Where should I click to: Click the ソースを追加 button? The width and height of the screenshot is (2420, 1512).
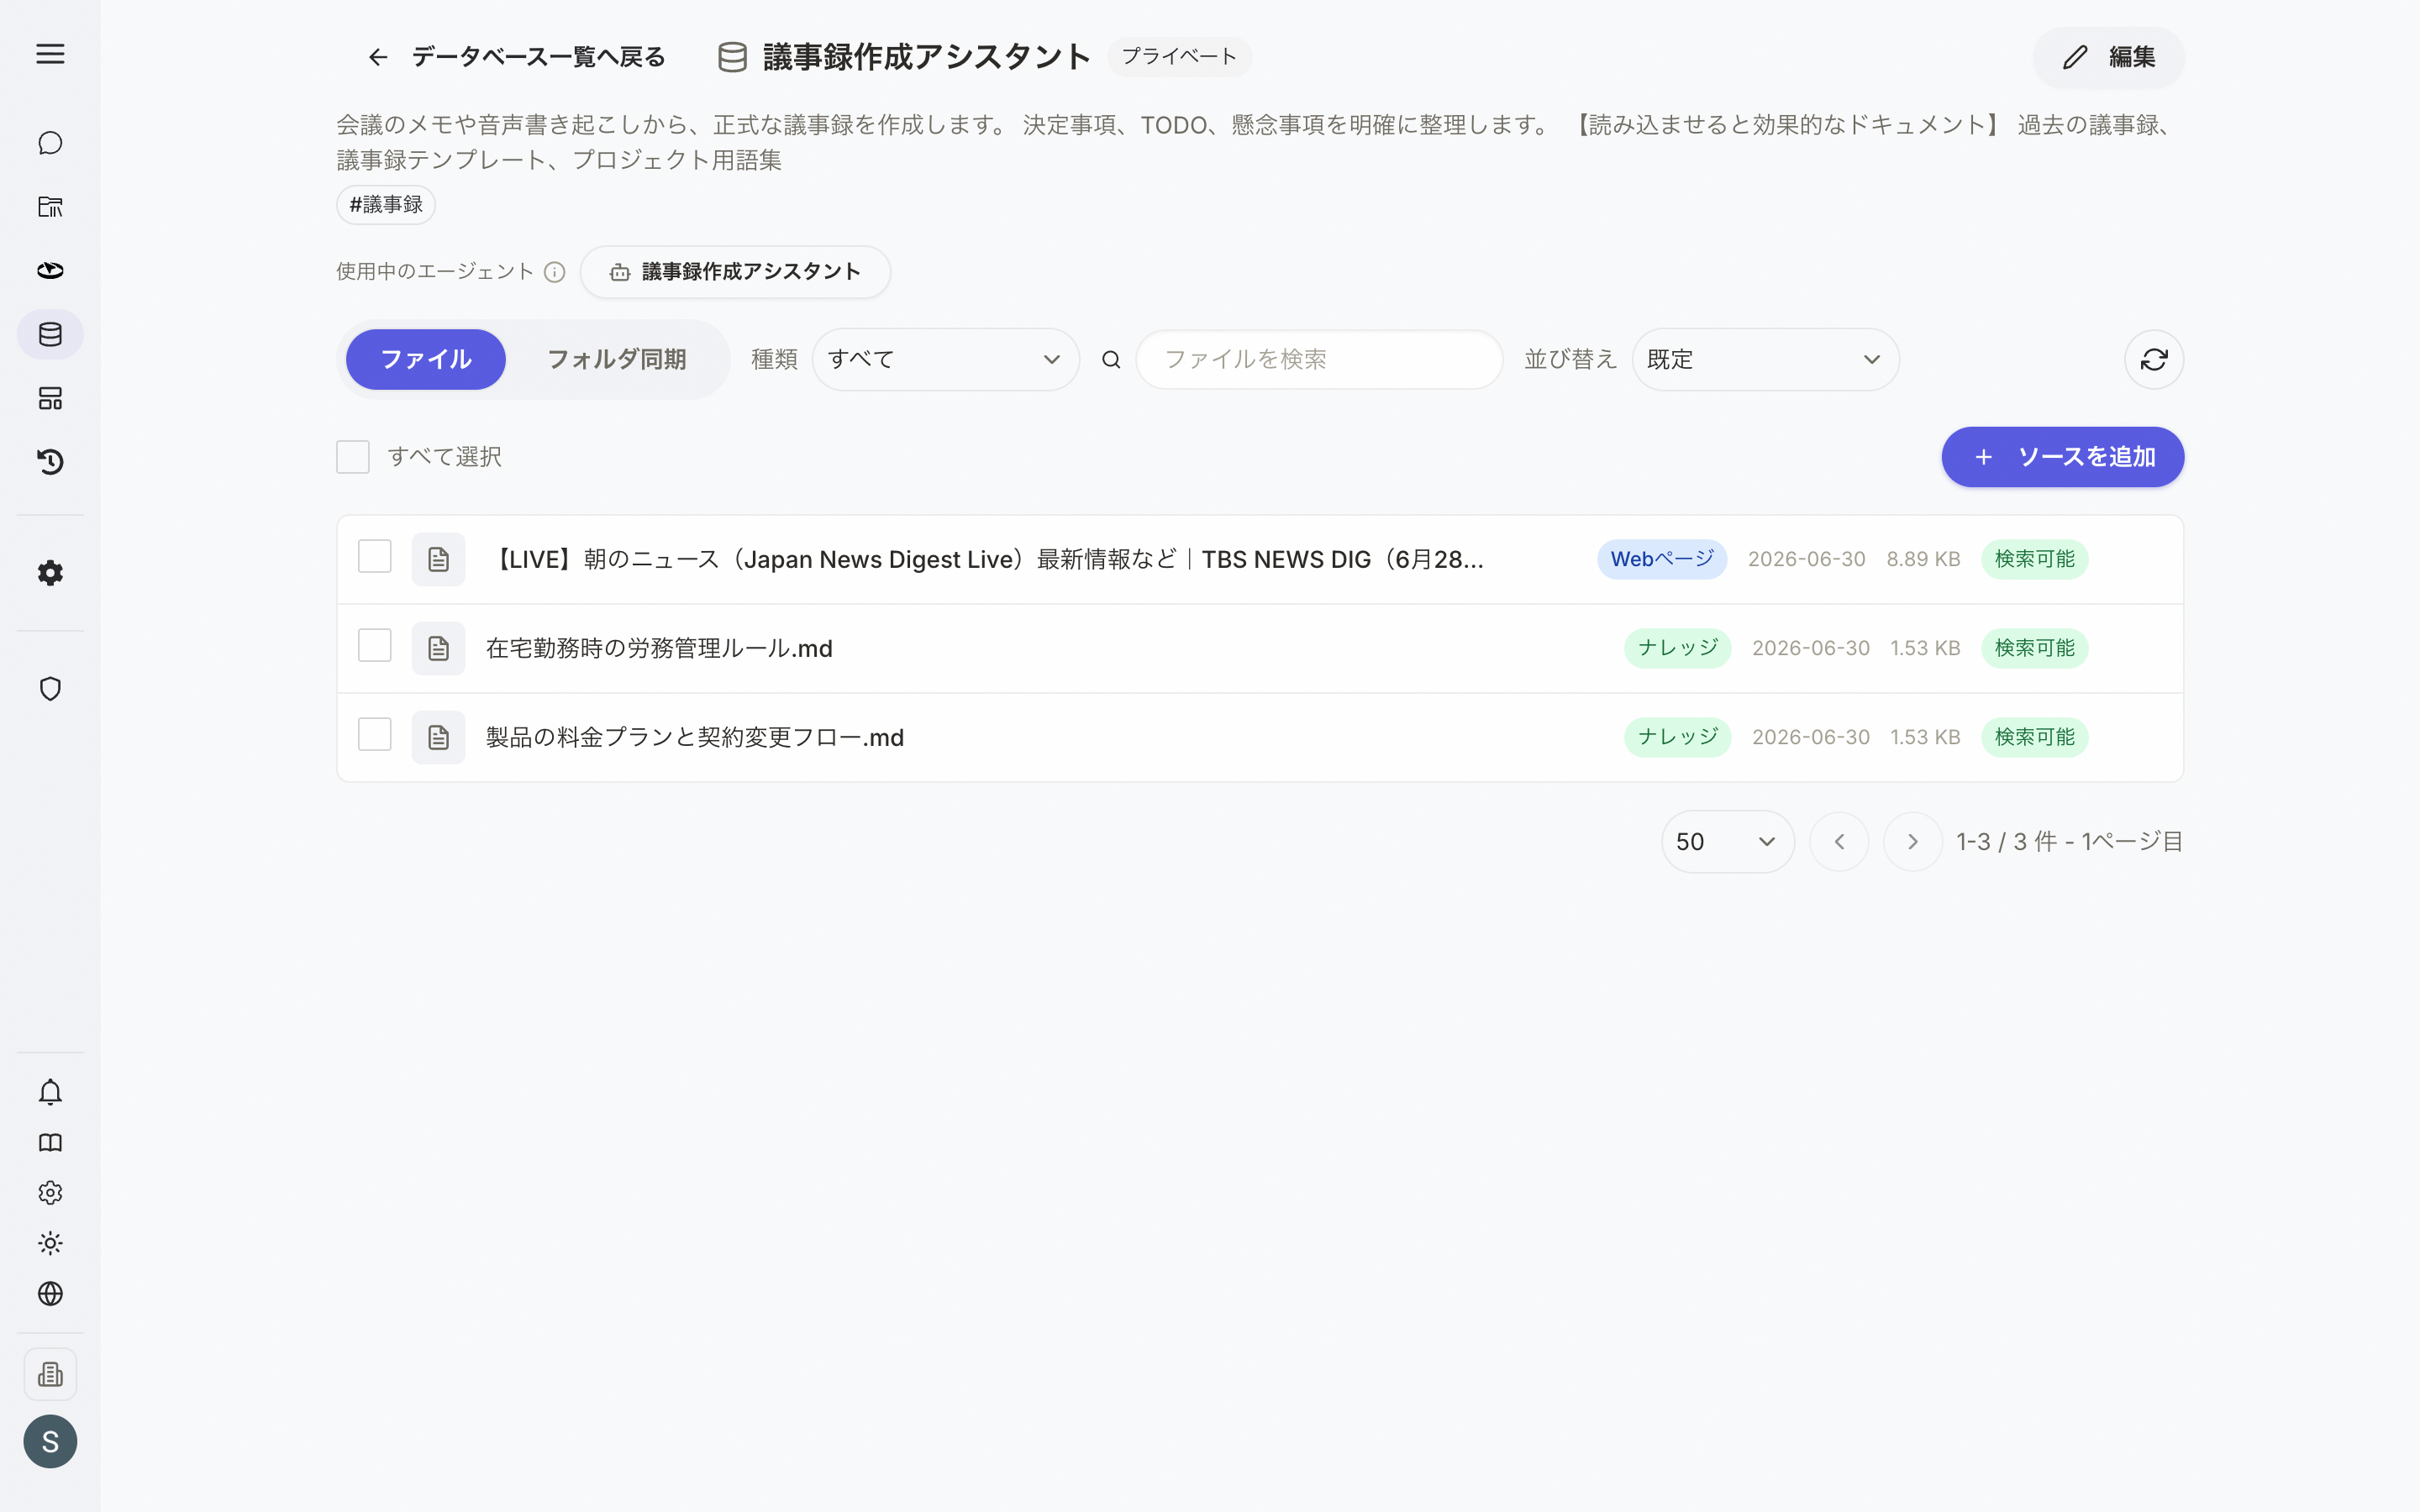(x=2062, y=457)
